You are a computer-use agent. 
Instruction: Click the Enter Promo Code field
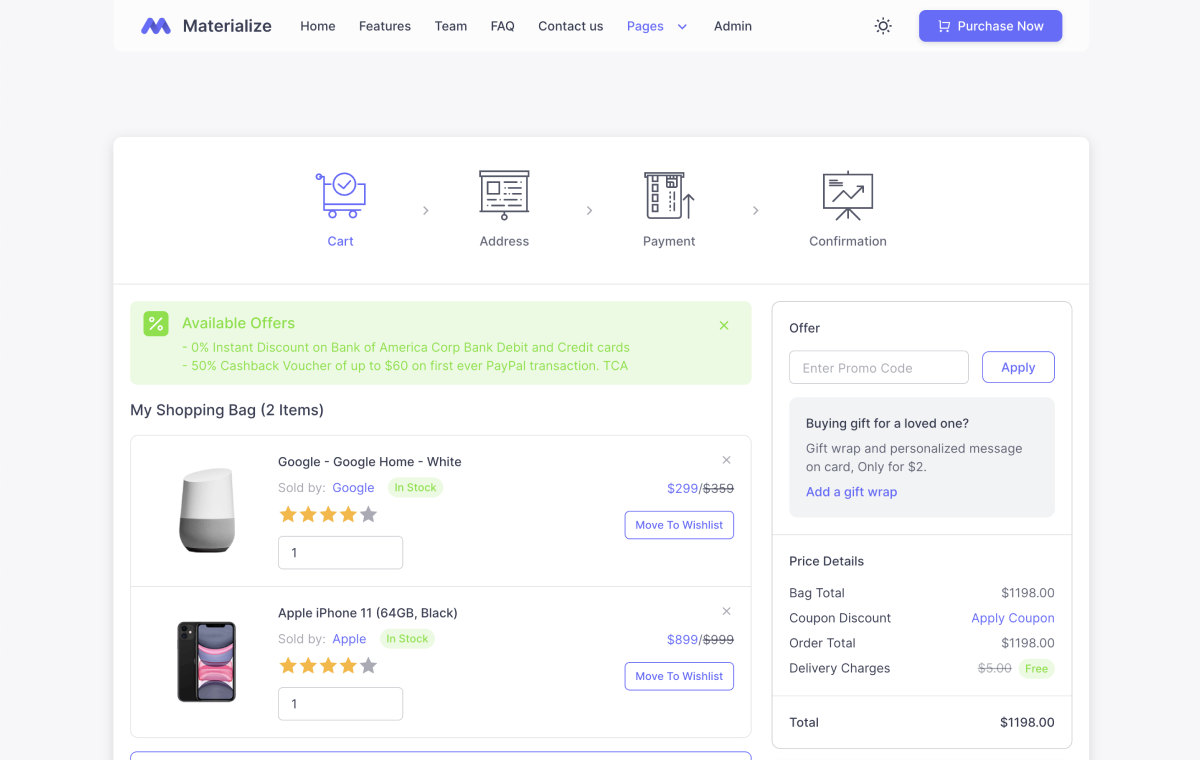878,367
